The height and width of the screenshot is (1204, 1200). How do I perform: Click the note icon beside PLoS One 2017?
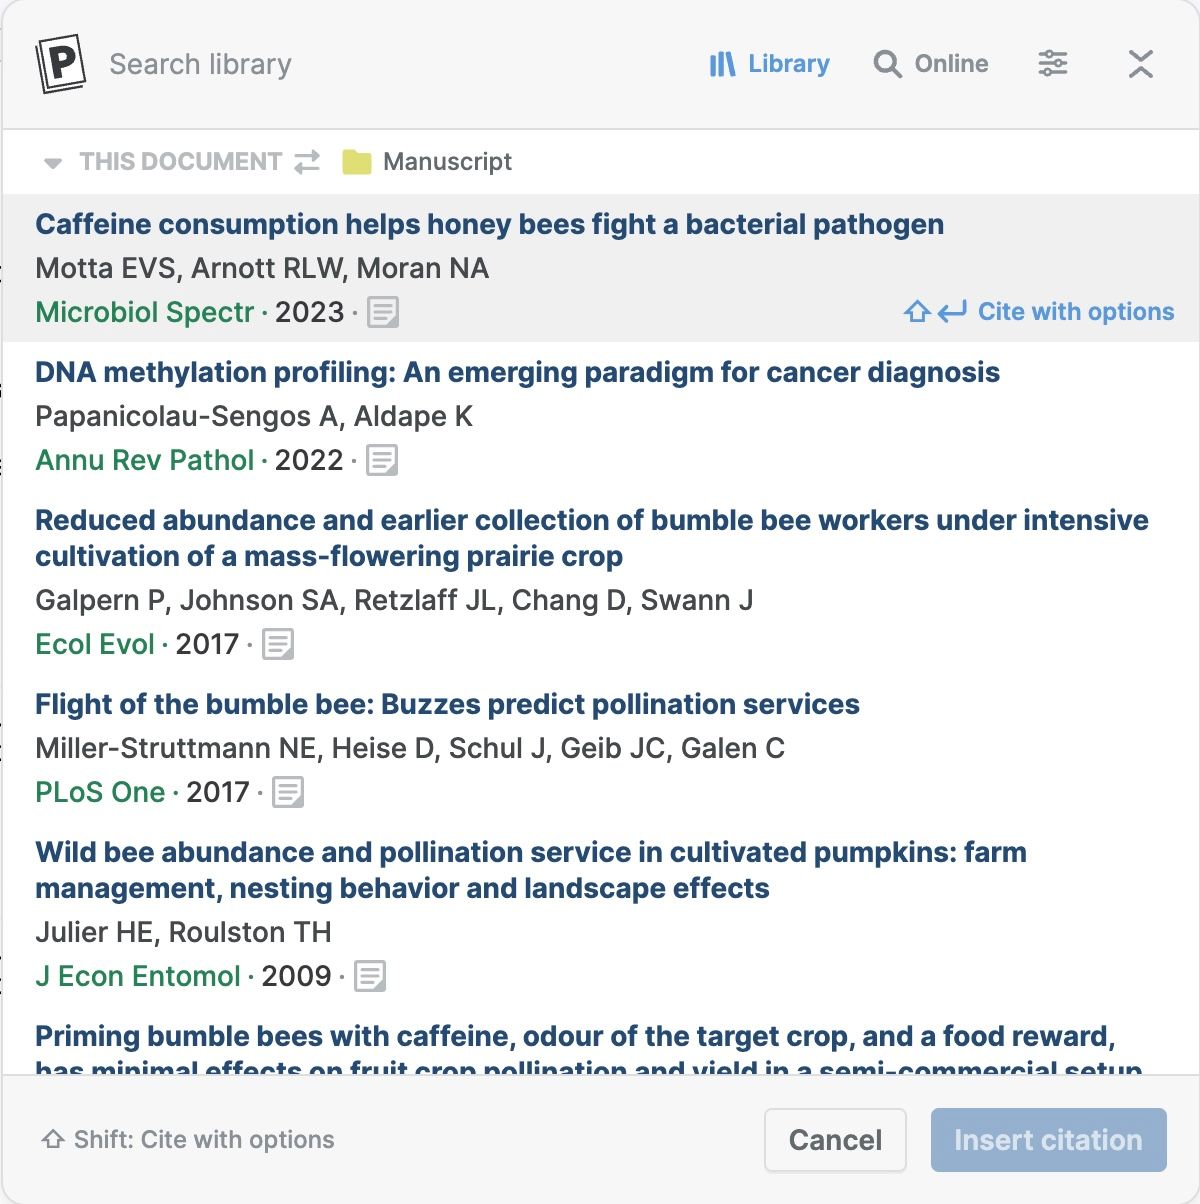(x=288, y=792)
